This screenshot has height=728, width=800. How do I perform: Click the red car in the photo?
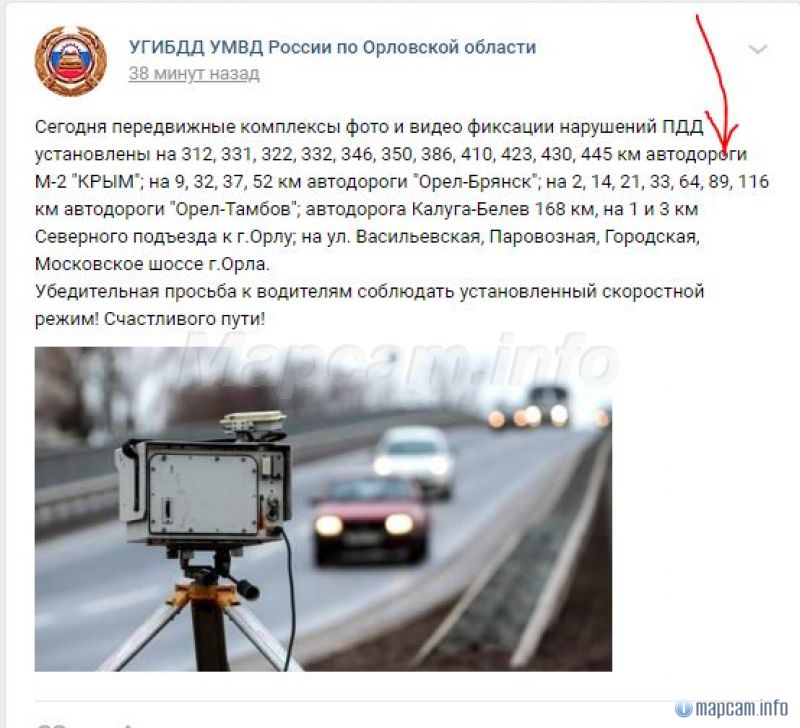[x=369, y=520]
